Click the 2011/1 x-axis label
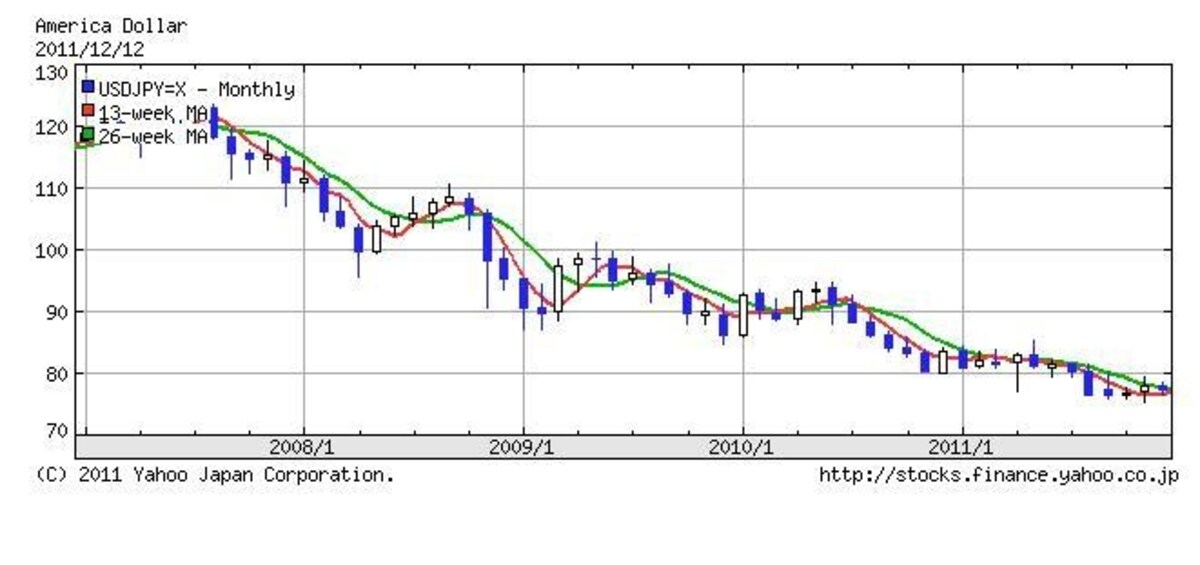Viewport: 1200px width, 565px height. point(962,447)
